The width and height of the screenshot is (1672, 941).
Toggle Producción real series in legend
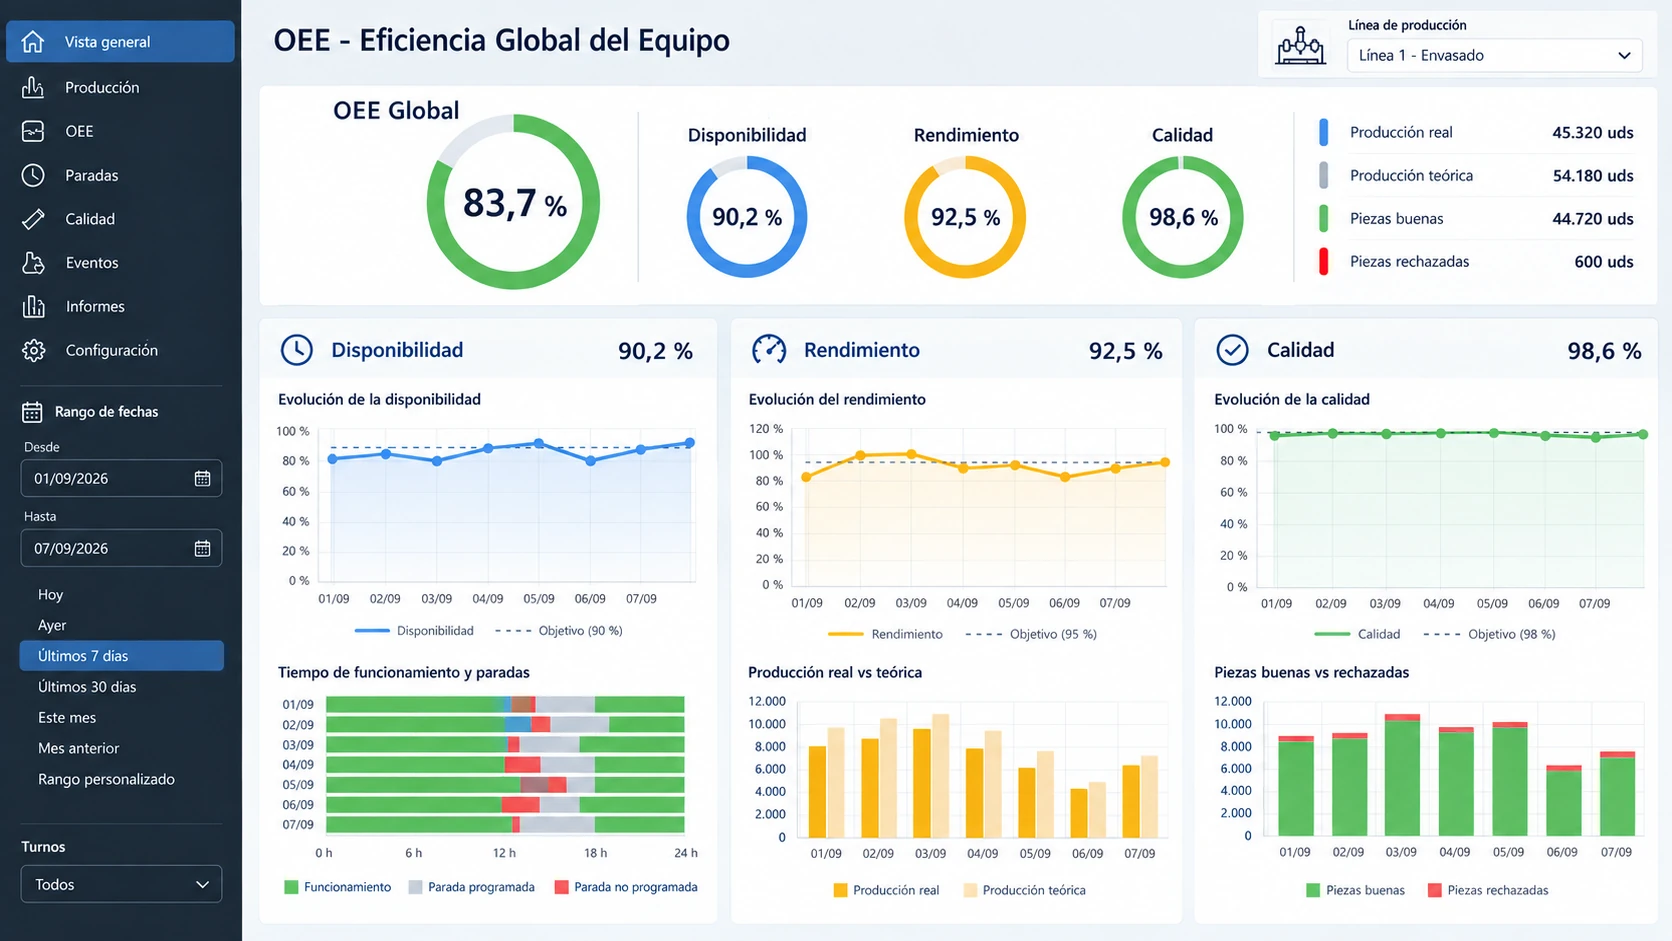pos(886,890)
